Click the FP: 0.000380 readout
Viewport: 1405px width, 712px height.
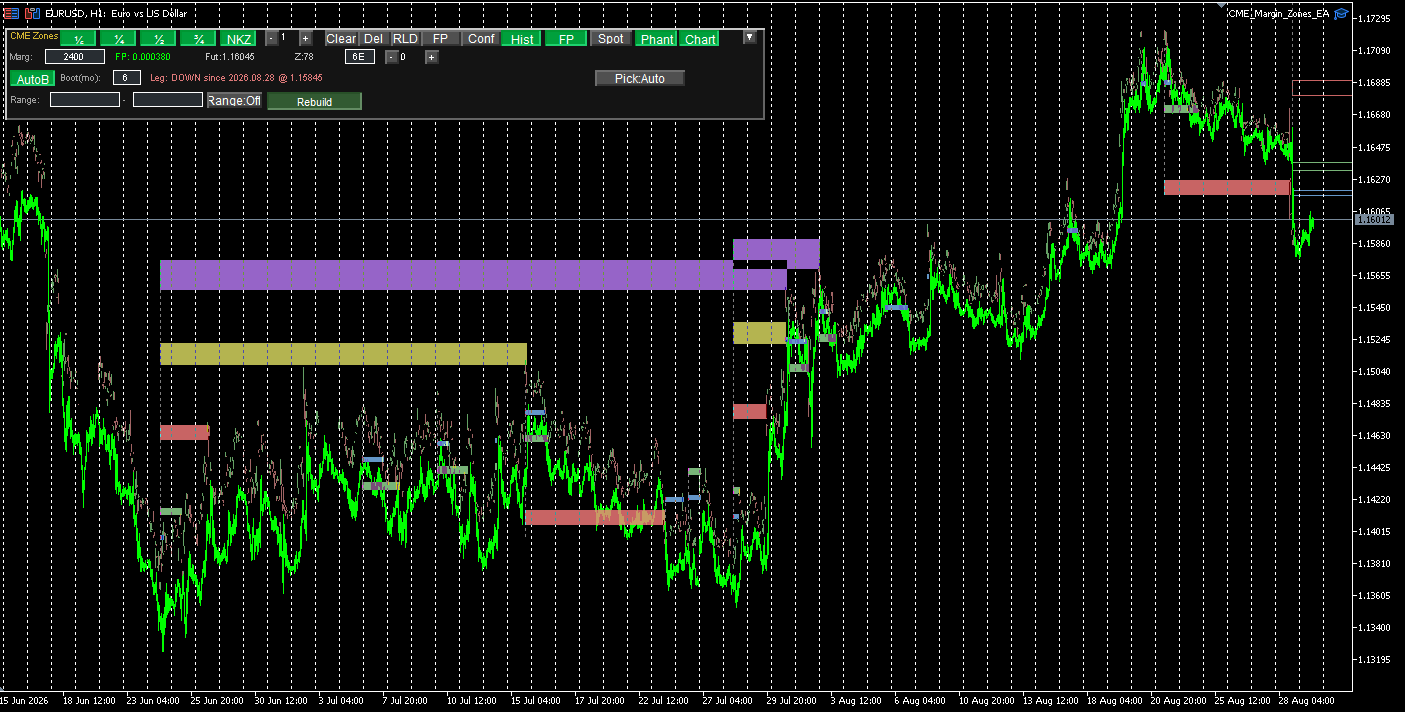(x=143, y=57)
